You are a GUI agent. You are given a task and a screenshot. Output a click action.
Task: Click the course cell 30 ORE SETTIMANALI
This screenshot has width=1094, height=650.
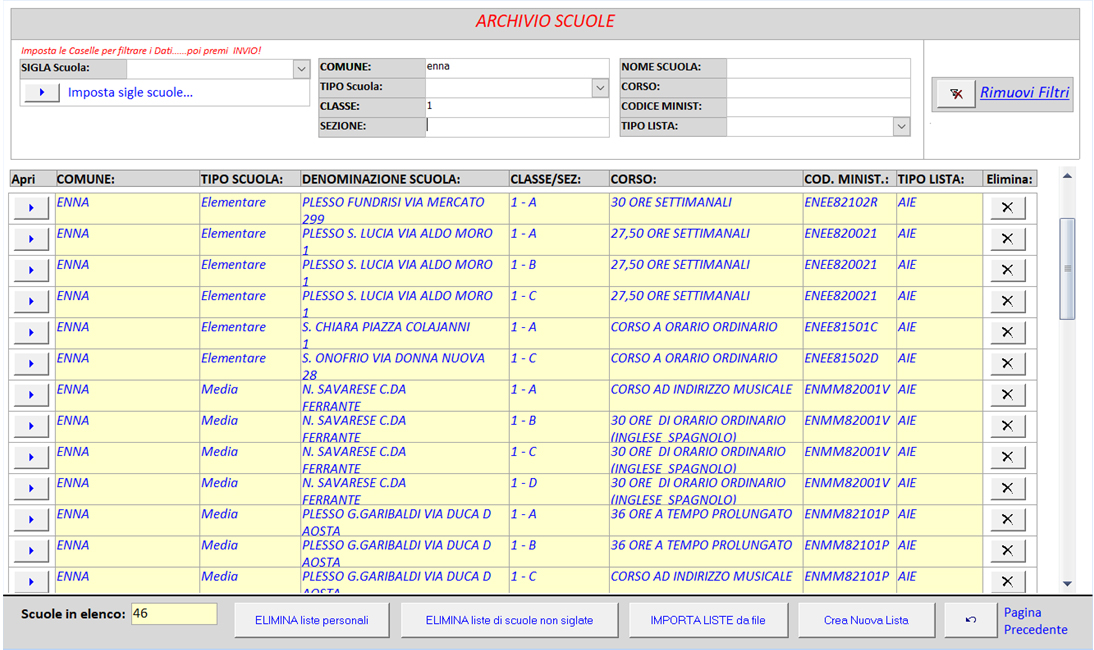671,202
